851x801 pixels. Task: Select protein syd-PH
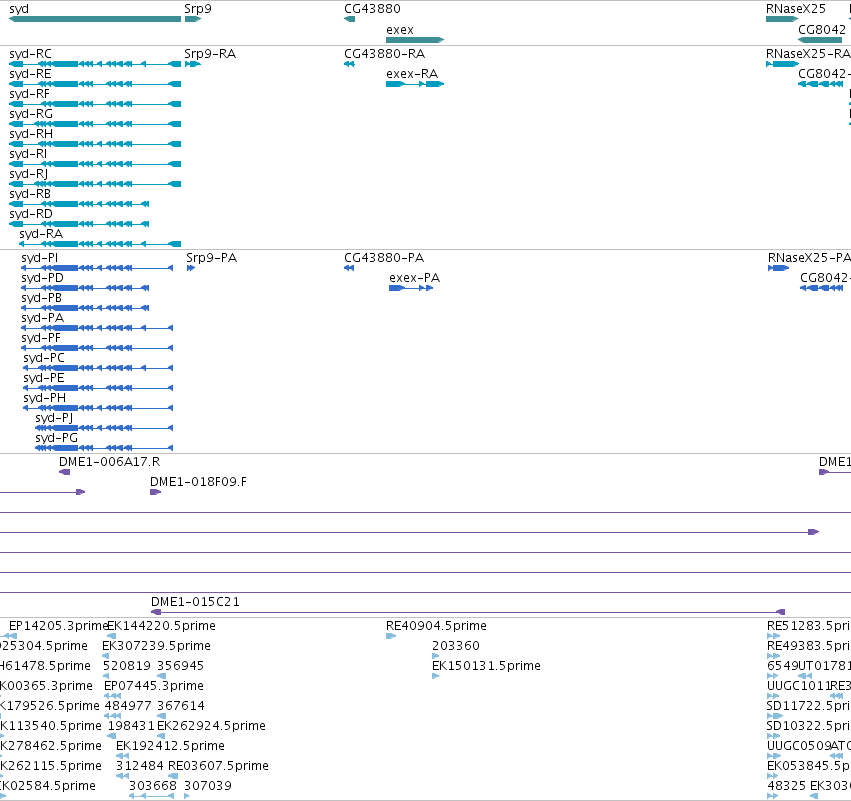[x=98, y=408]
